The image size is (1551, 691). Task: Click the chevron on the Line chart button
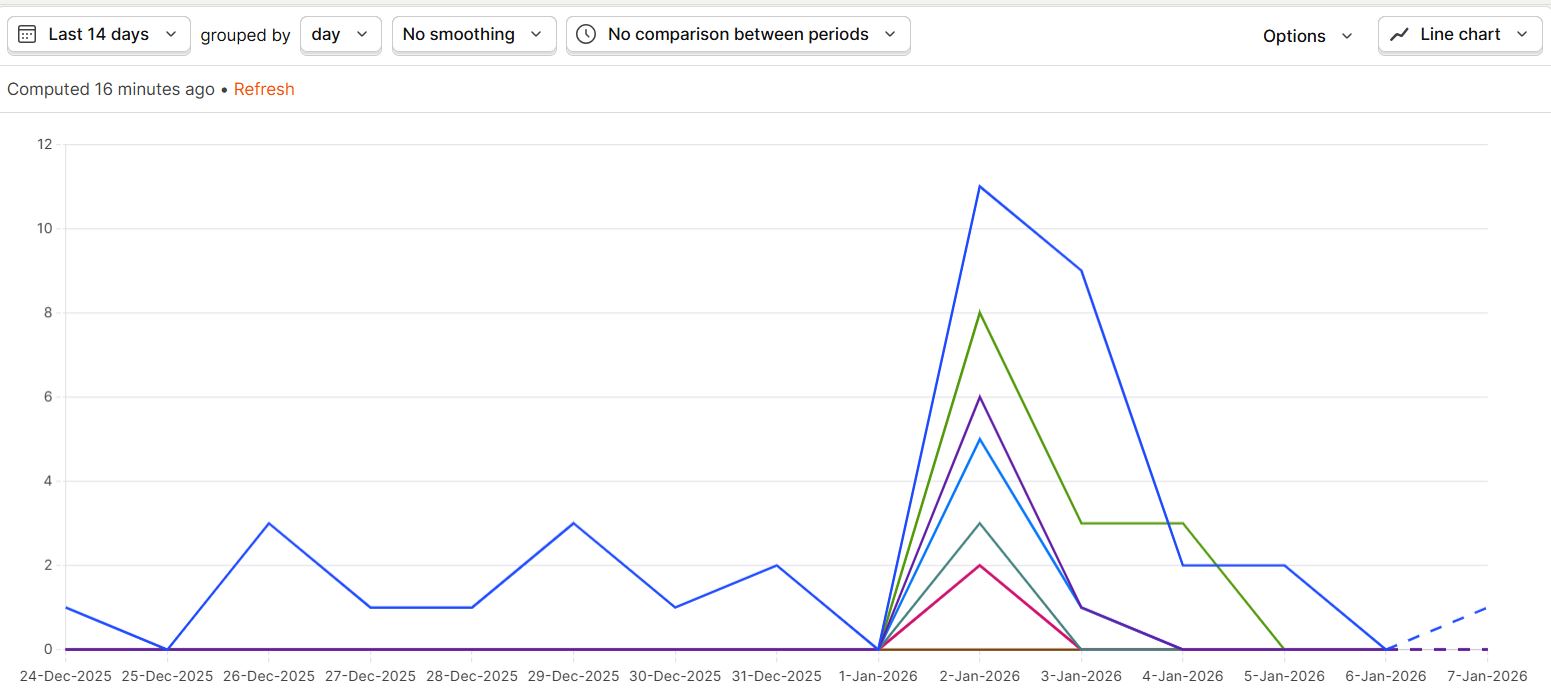click(x=1522, y=34)
